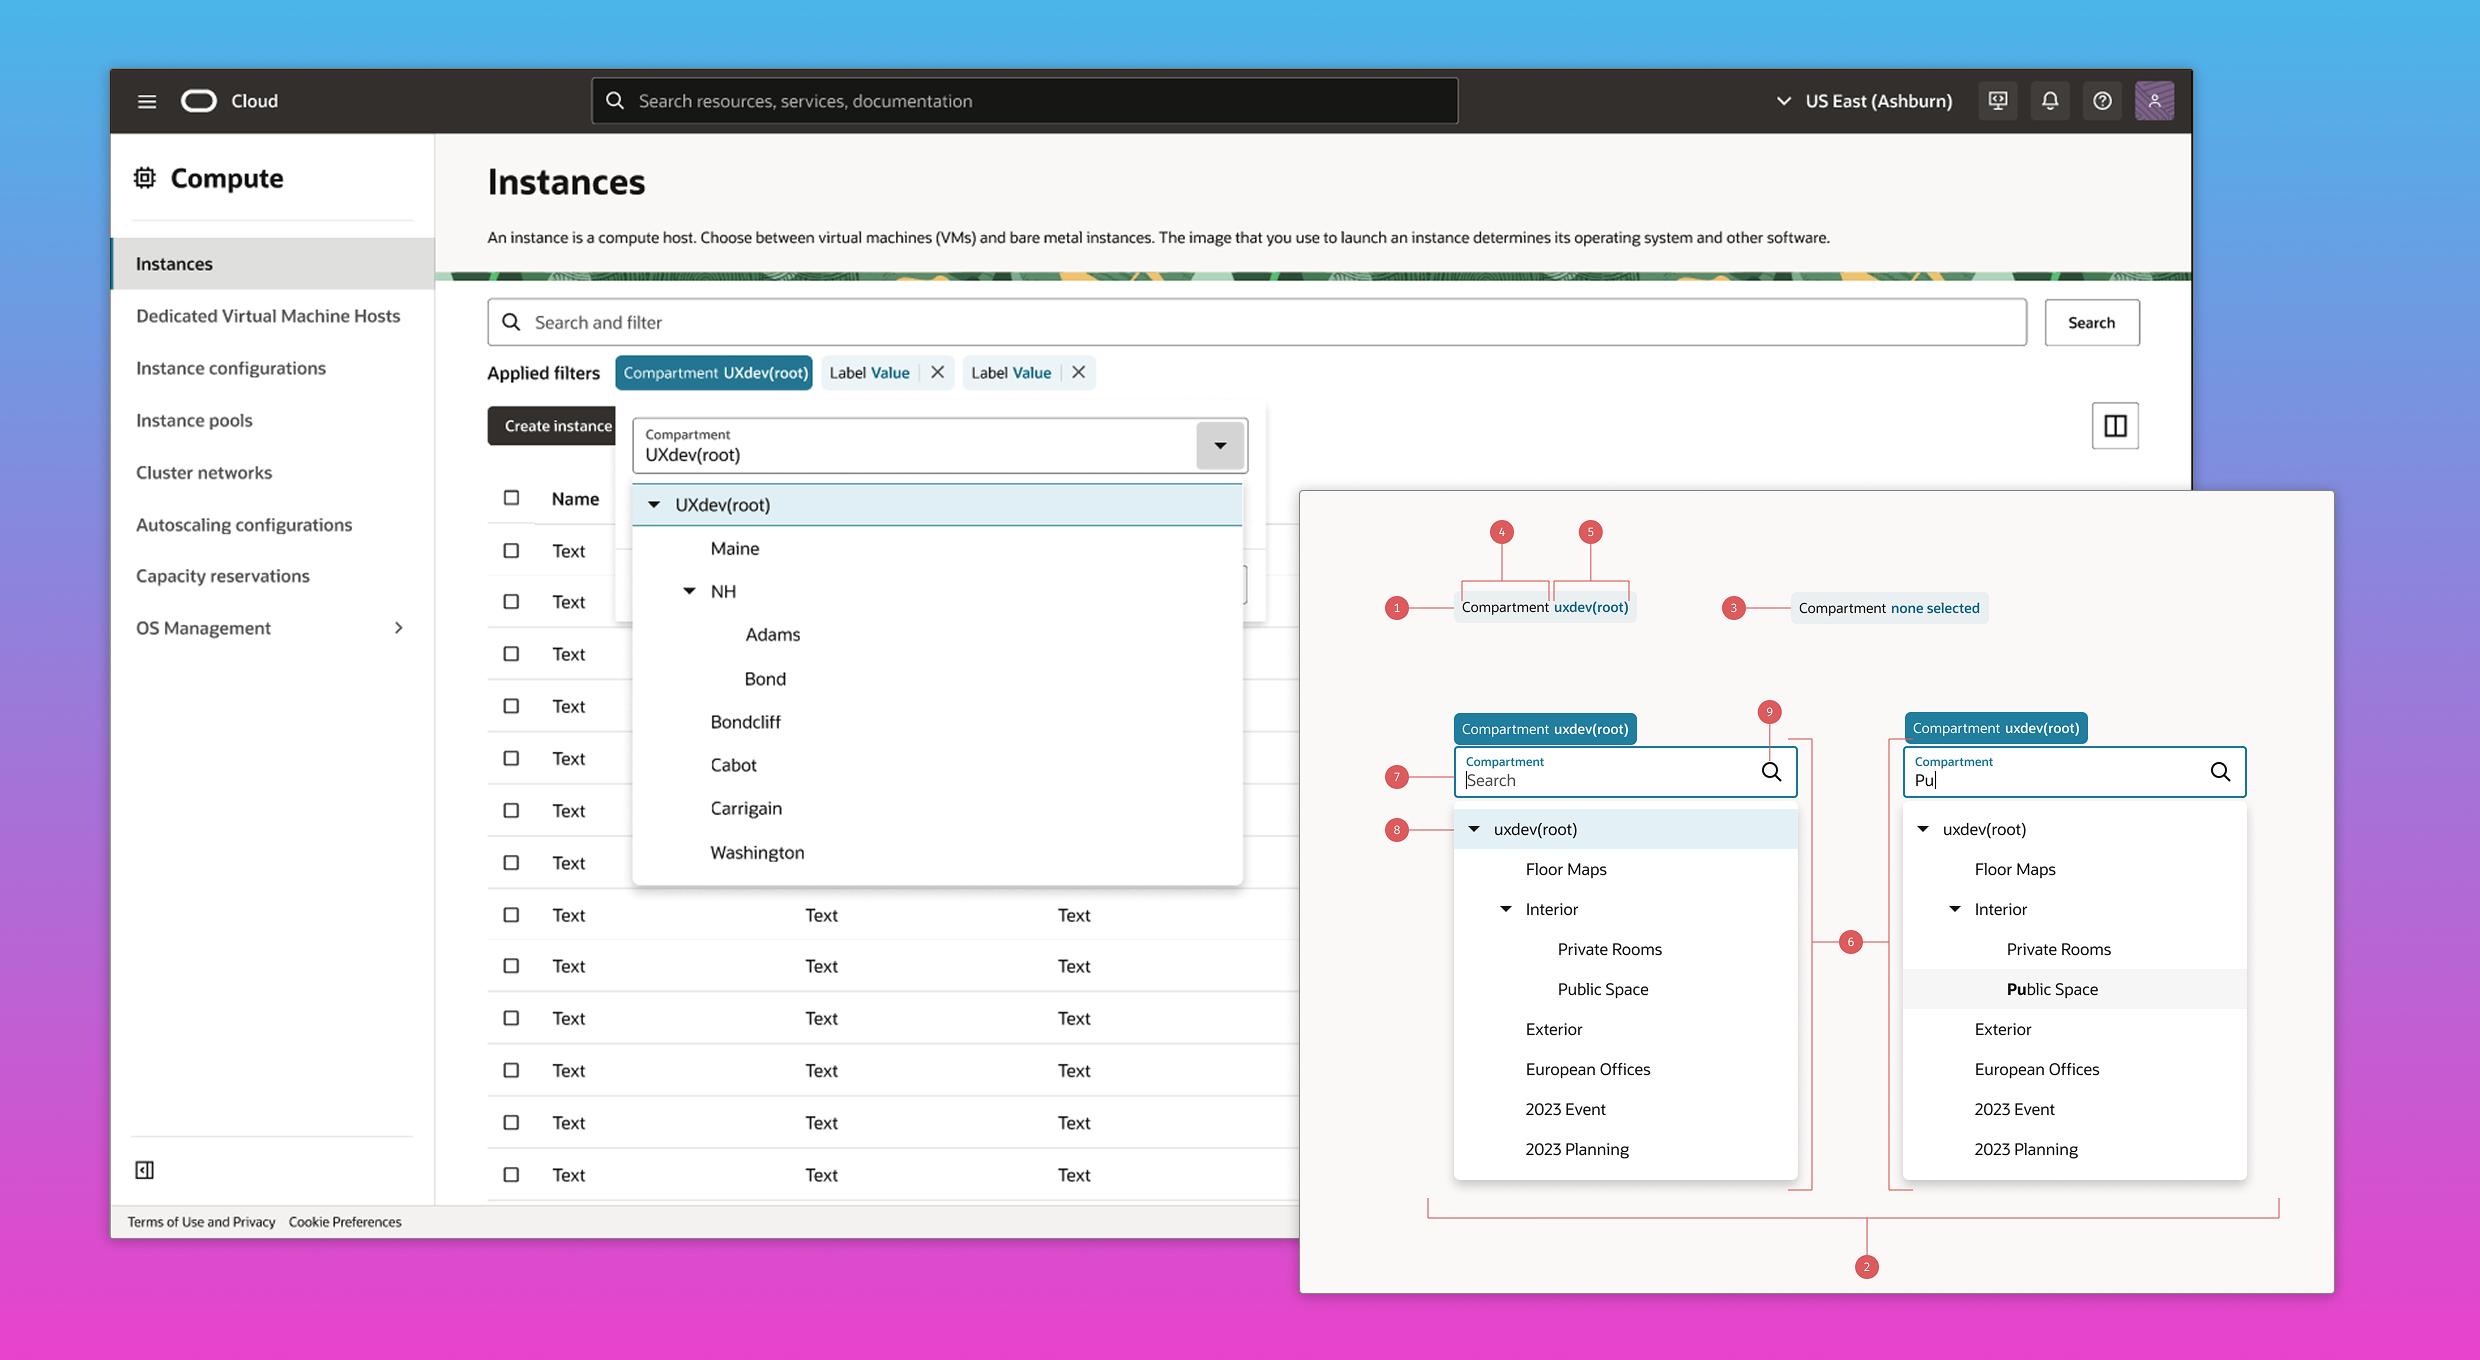Open the hamburger navigation menu
The height and width of the screenshot is (1360, 2480).
coord(147,101)
